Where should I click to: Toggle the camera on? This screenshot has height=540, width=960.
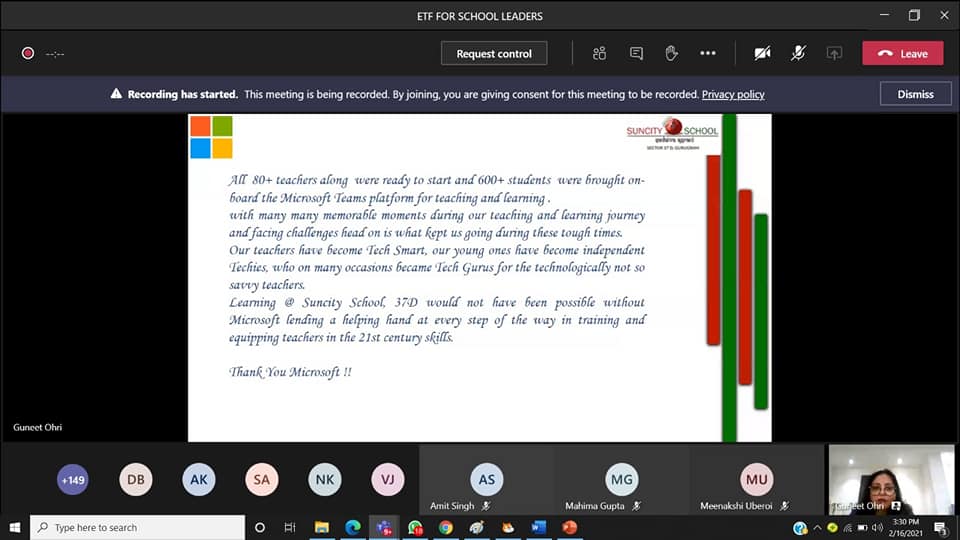pyautogui.click(x=762, y=53)
